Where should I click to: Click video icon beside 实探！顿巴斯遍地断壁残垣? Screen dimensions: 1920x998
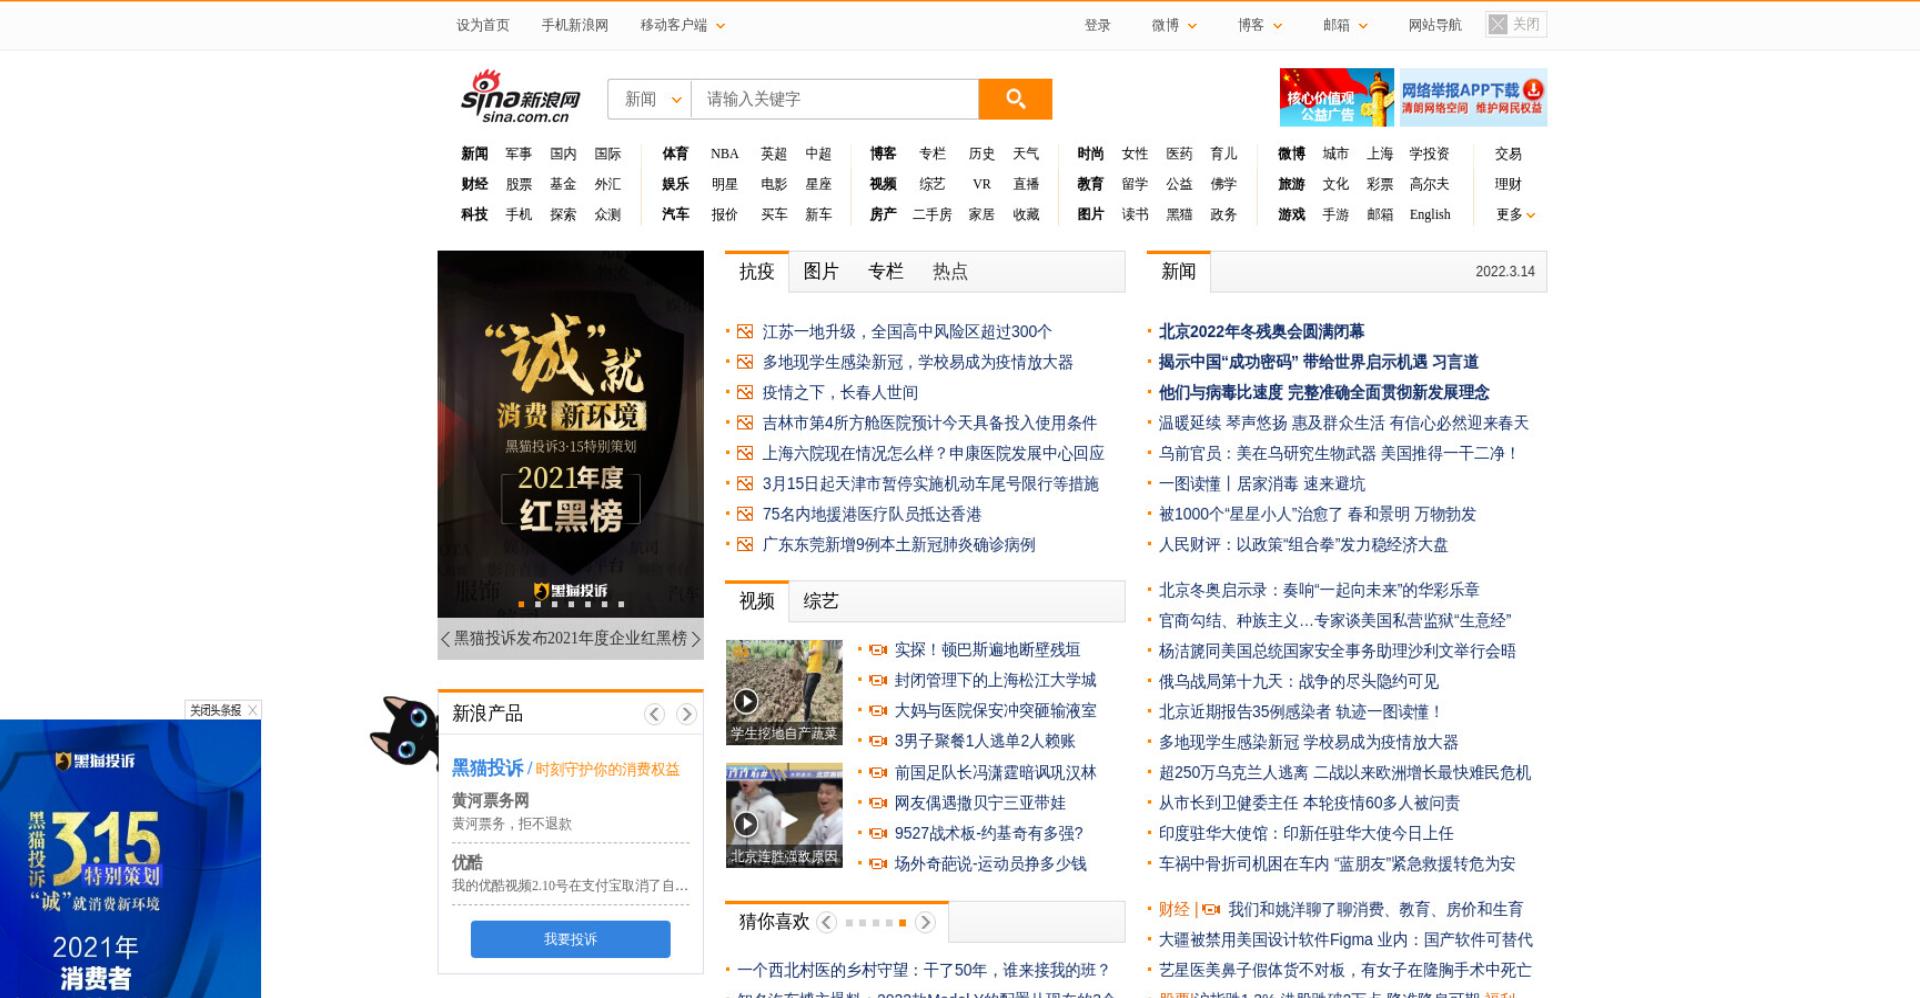tap(878, 650)
